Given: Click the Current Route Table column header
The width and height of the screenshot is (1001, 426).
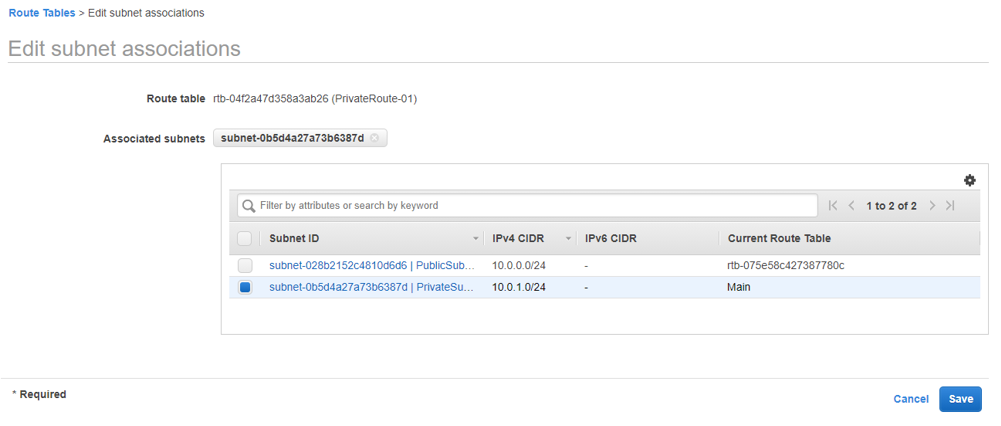Looking at the screenshot, I should pyautogui.click(x=779, y=239).
